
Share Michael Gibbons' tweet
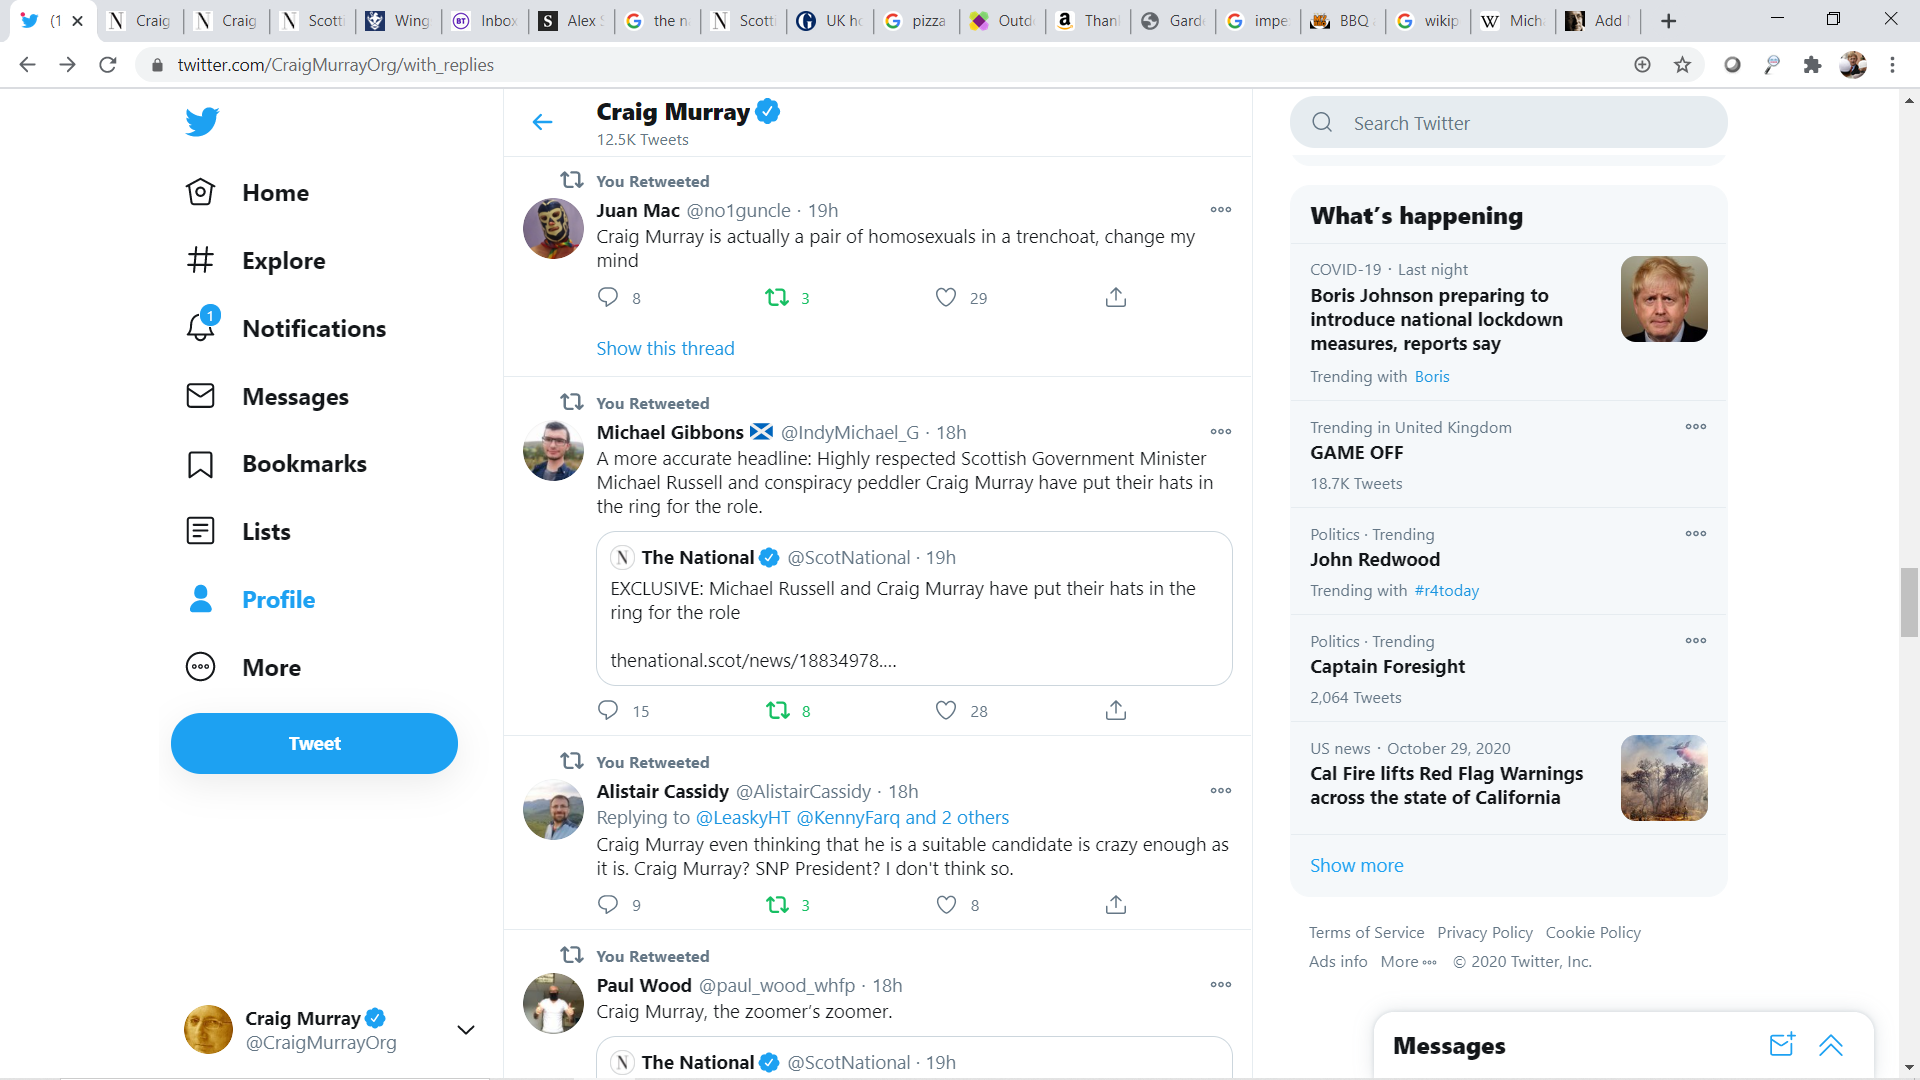tap(1116, 710)
